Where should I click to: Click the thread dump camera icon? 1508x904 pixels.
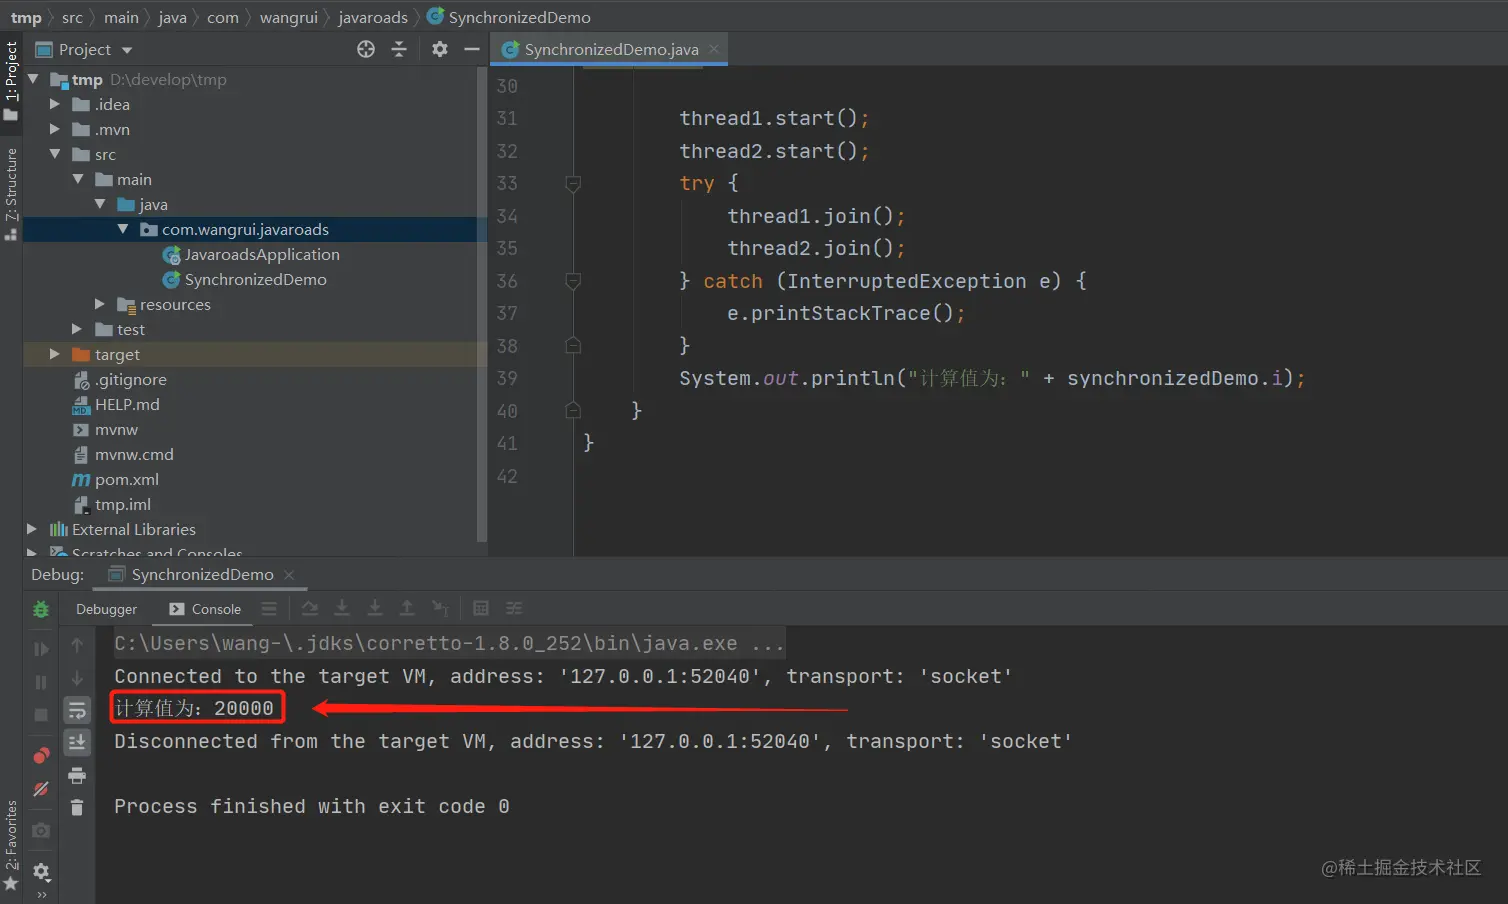[41, 830]
